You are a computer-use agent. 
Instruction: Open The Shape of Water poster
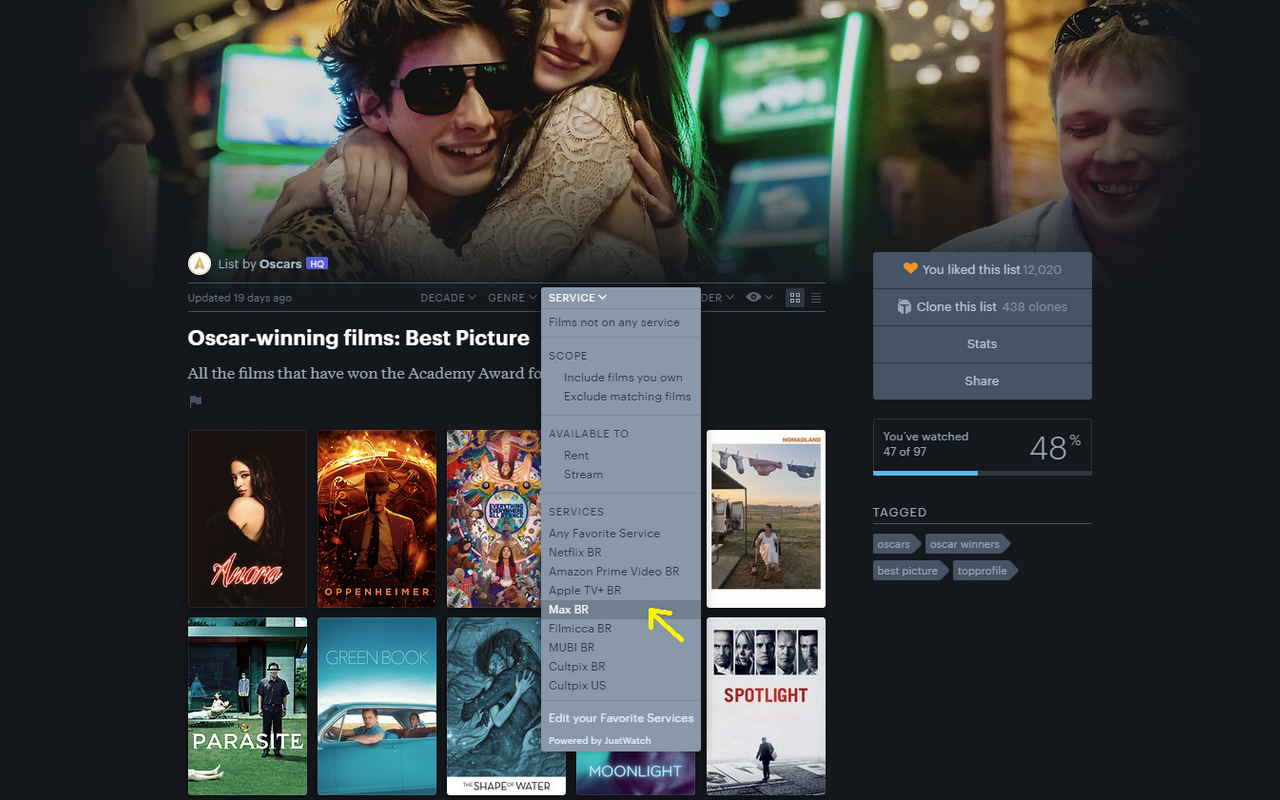click(x=494, y=706)
